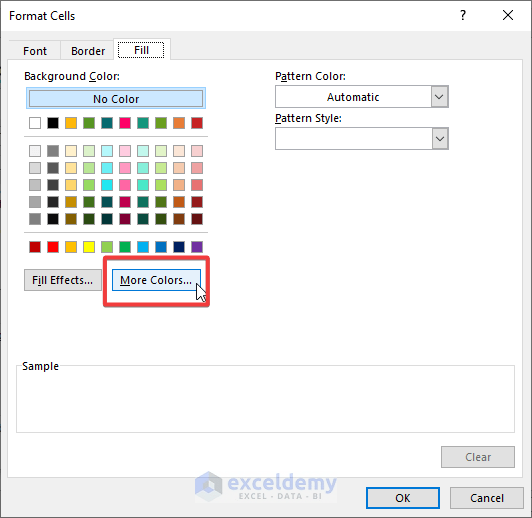The height and width of the screenshot is (518, 532).
Task: Choose the lightest pink tint swatch
Action: coord(125,151)
